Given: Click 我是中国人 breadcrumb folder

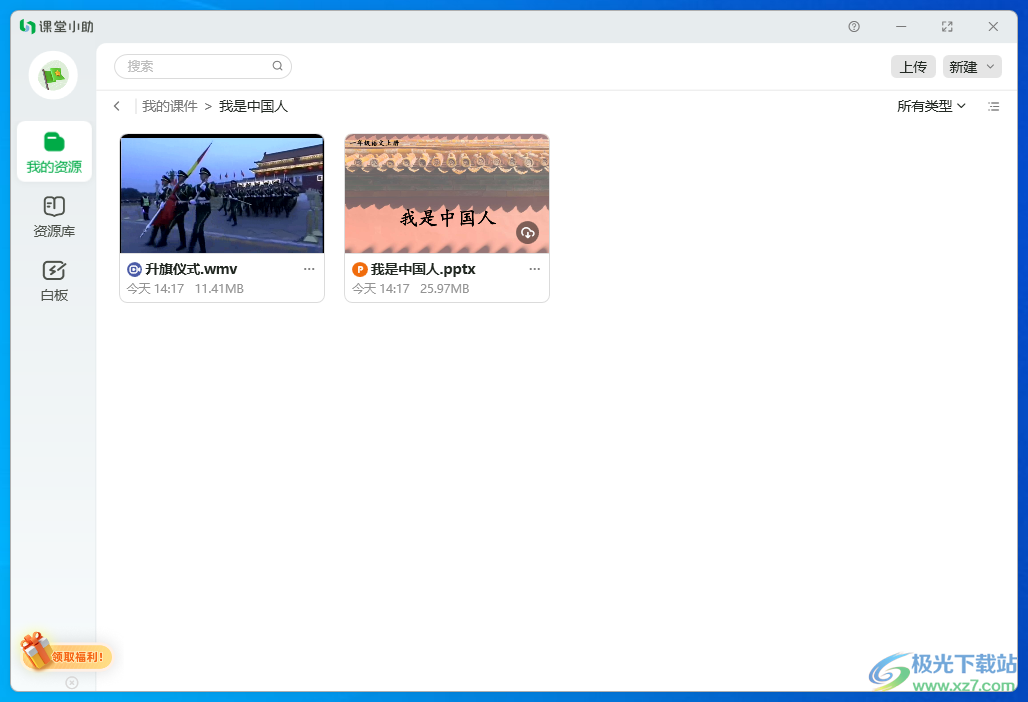Looking at the screenshot, I should (x=253, y=106).
